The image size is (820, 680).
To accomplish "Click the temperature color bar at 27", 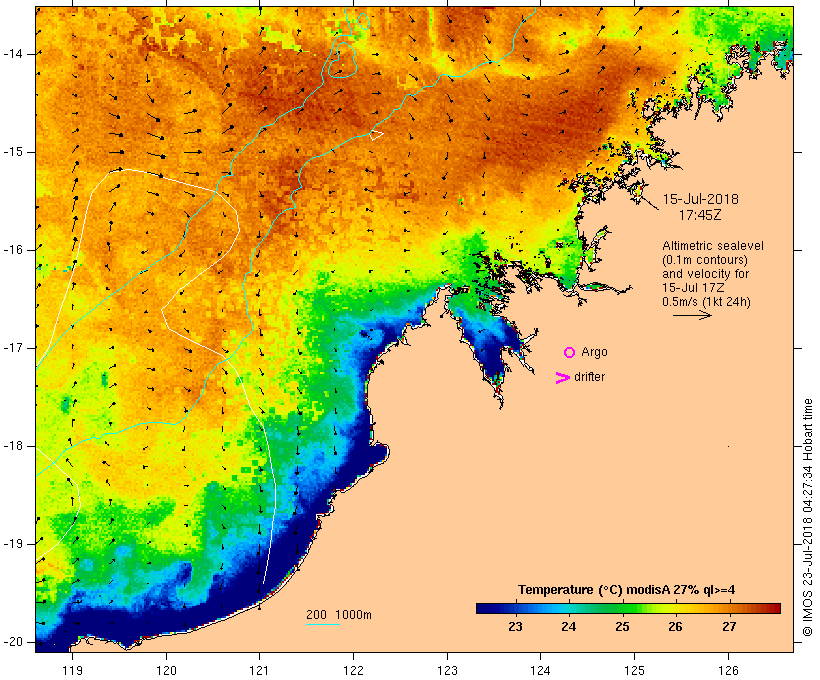I will point(728,608).
